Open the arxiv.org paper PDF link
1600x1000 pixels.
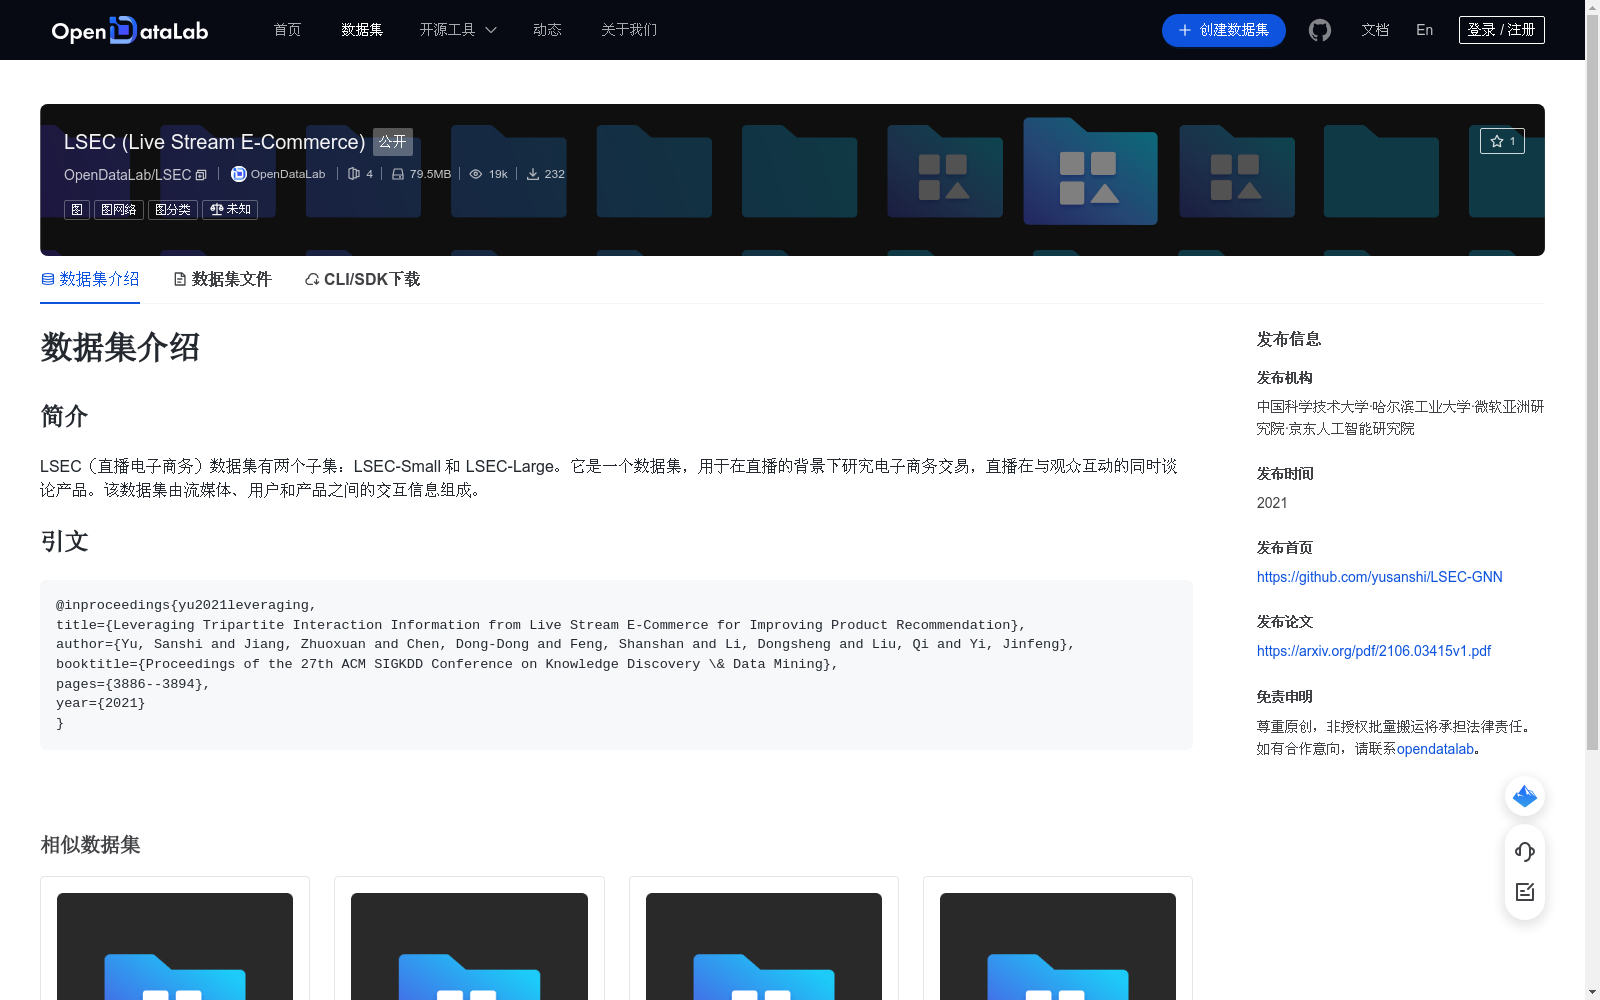[x=1373, y=650]
